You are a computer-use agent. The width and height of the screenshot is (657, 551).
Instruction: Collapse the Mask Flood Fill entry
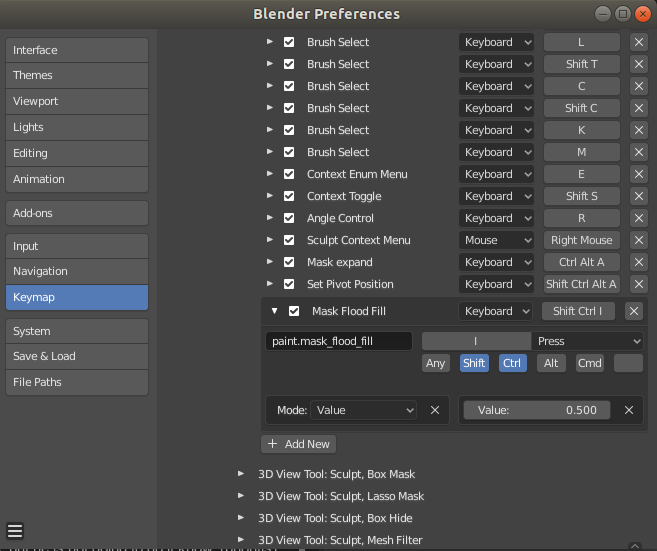(x=274, y=311)
